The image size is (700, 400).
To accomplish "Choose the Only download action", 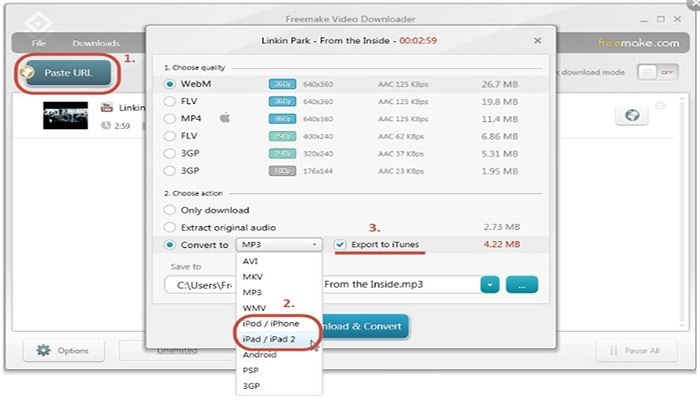I will 170,210.
